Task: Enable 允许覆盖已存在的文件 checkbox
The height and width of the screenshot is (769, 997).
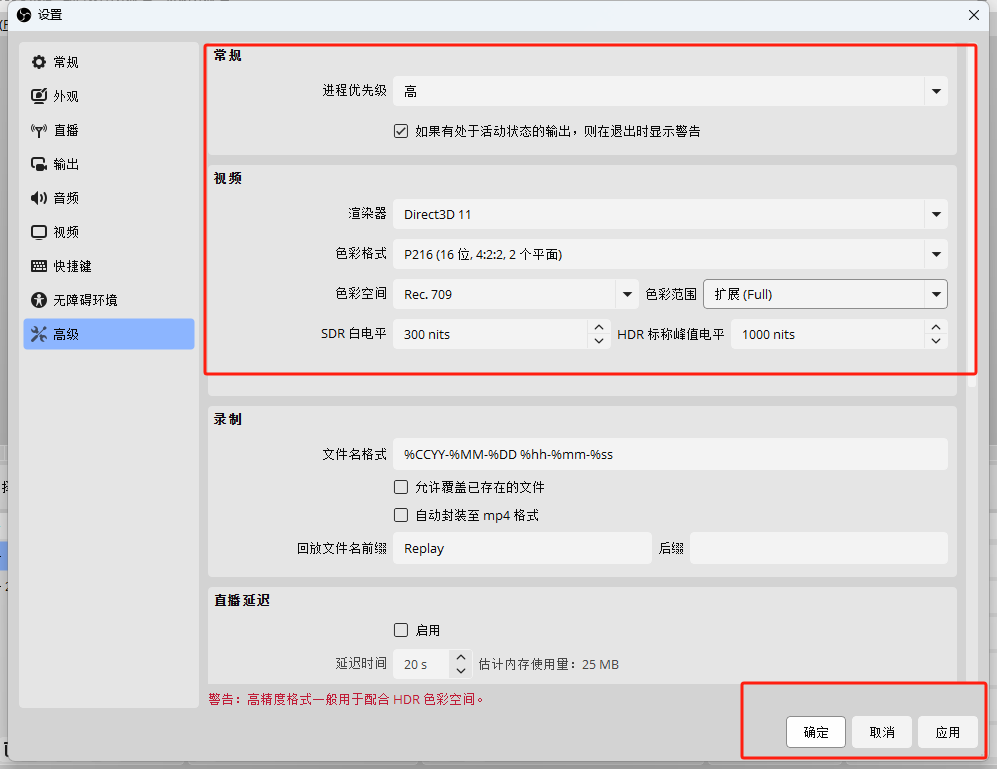Action: click(401, 487)
